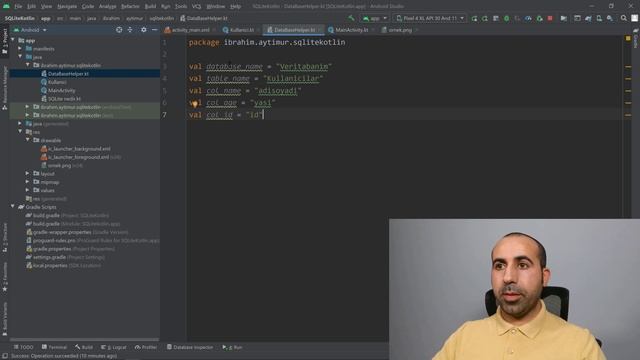This screenshot has width=640, height=360.
Task: Open the File menu
Action: [18, 7]
